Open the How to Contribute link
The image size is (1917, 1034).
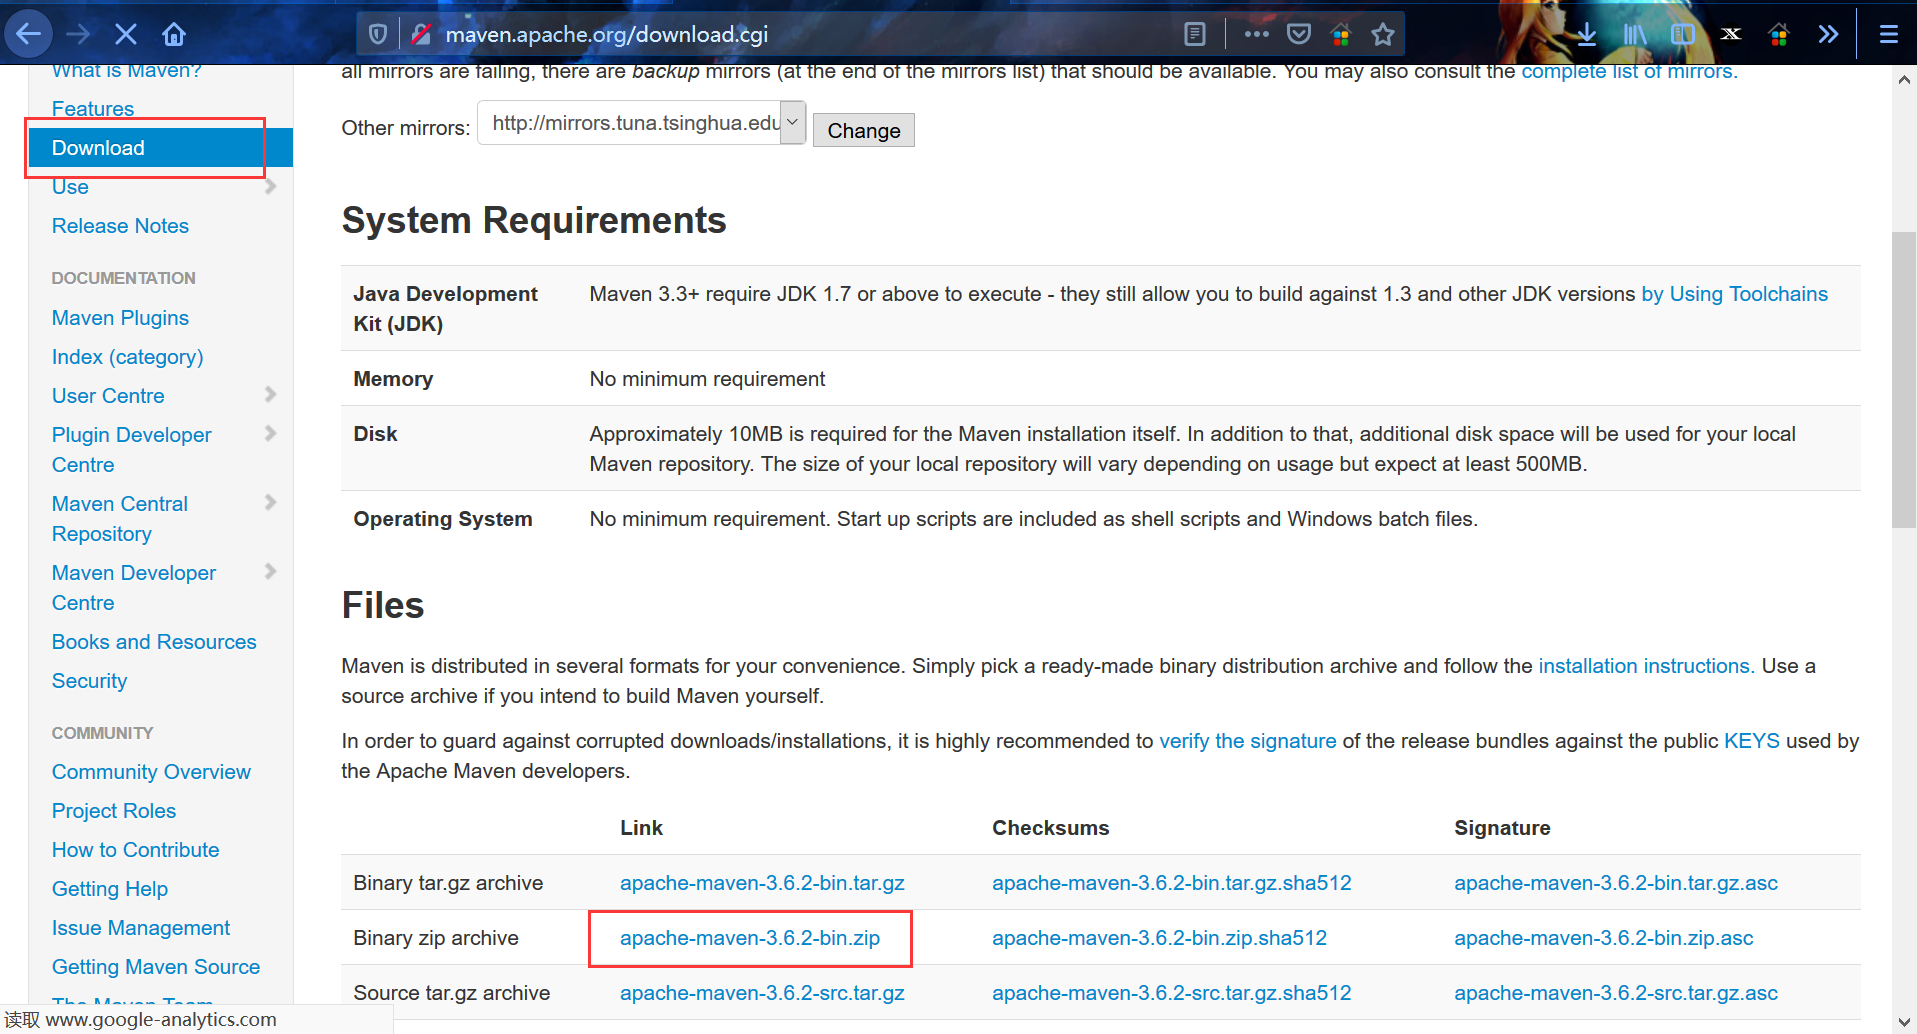pyautogui.click(x=135, y=850)
